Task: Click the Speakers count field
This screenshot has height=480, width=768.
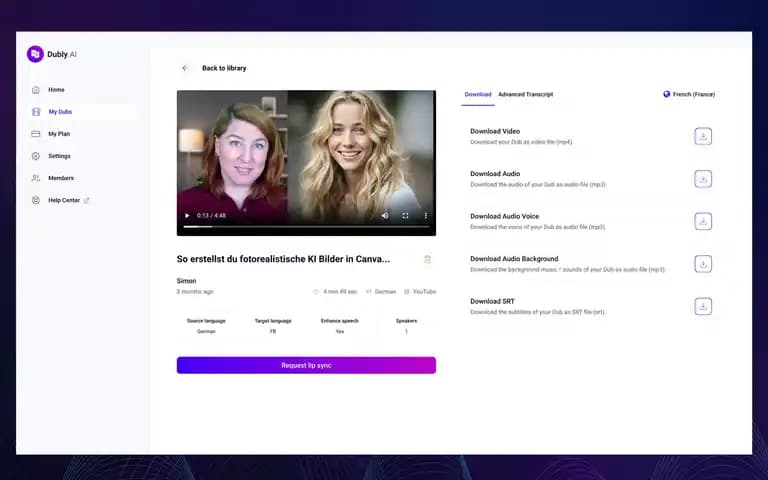Action: click(406, 326)
